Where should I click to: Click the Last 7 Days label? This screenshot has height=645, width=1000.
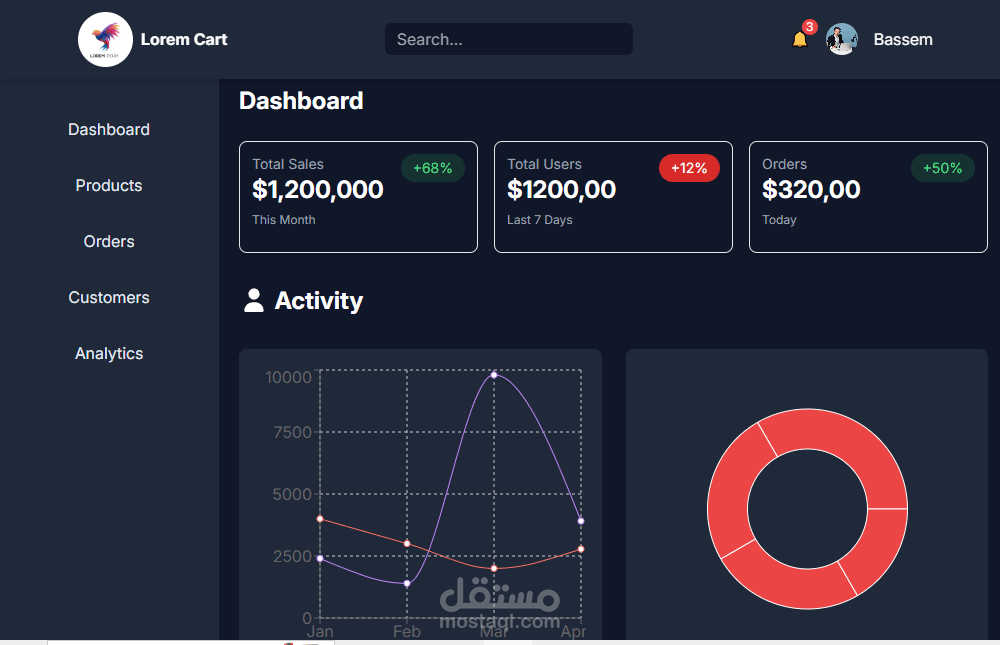pos(540,219)
